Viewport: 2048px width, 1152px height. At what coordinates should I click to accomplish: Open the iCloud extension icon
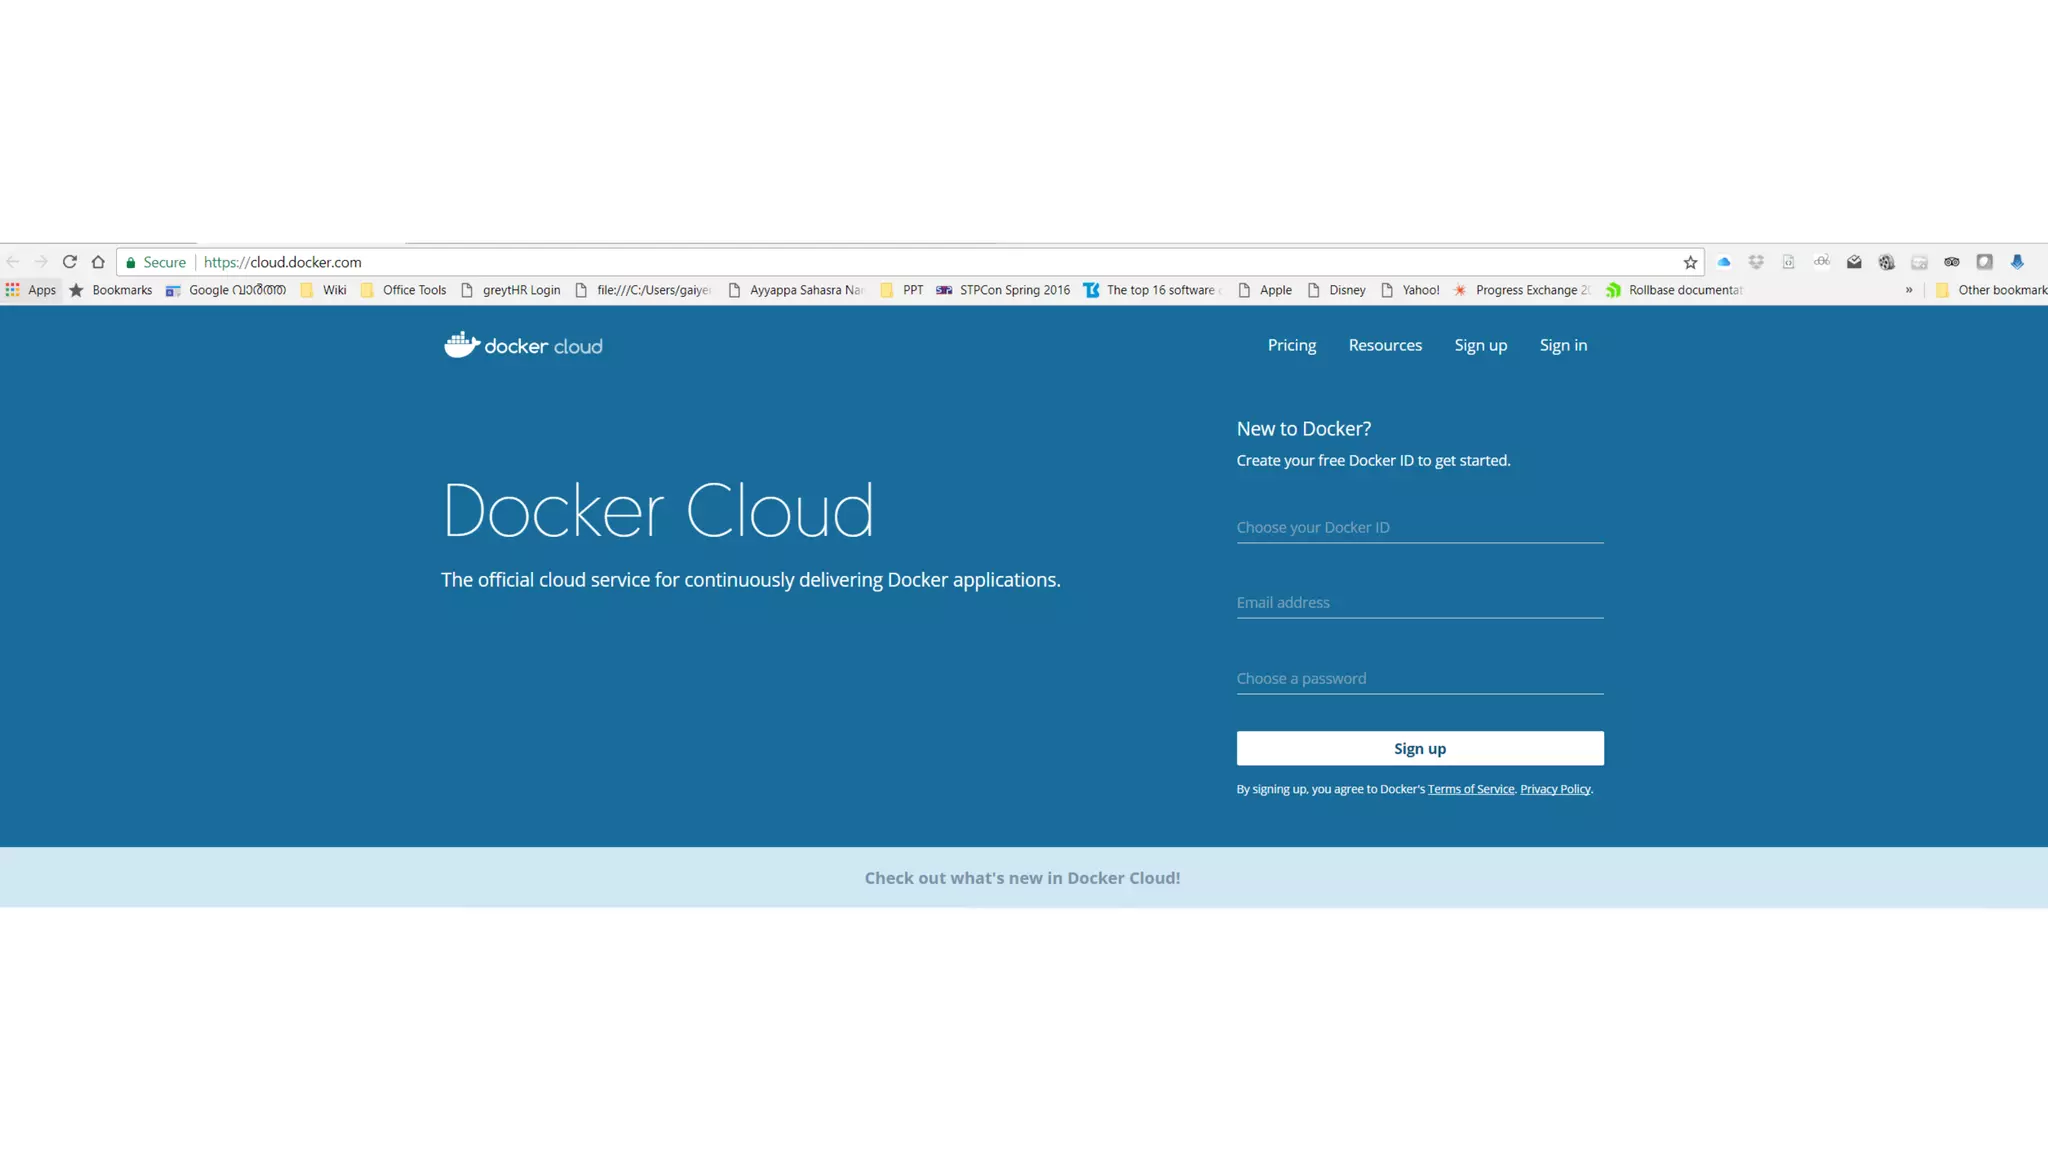coord(1724,262)
